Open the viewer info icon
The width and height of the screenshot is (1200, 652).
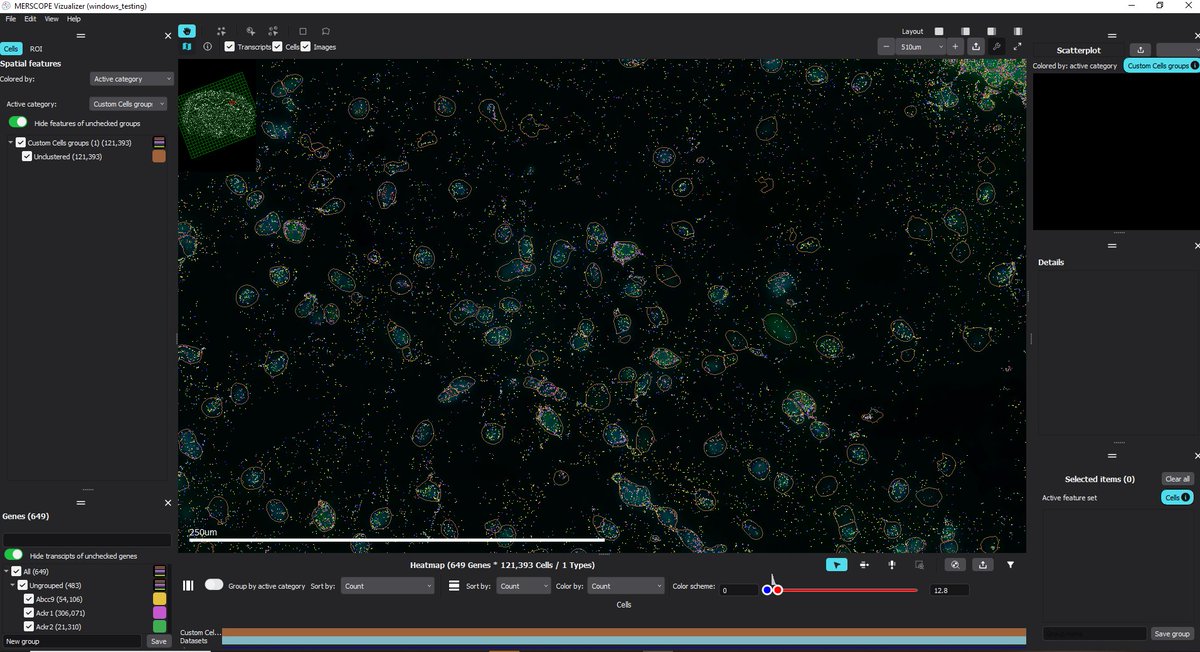coord(207,47)
